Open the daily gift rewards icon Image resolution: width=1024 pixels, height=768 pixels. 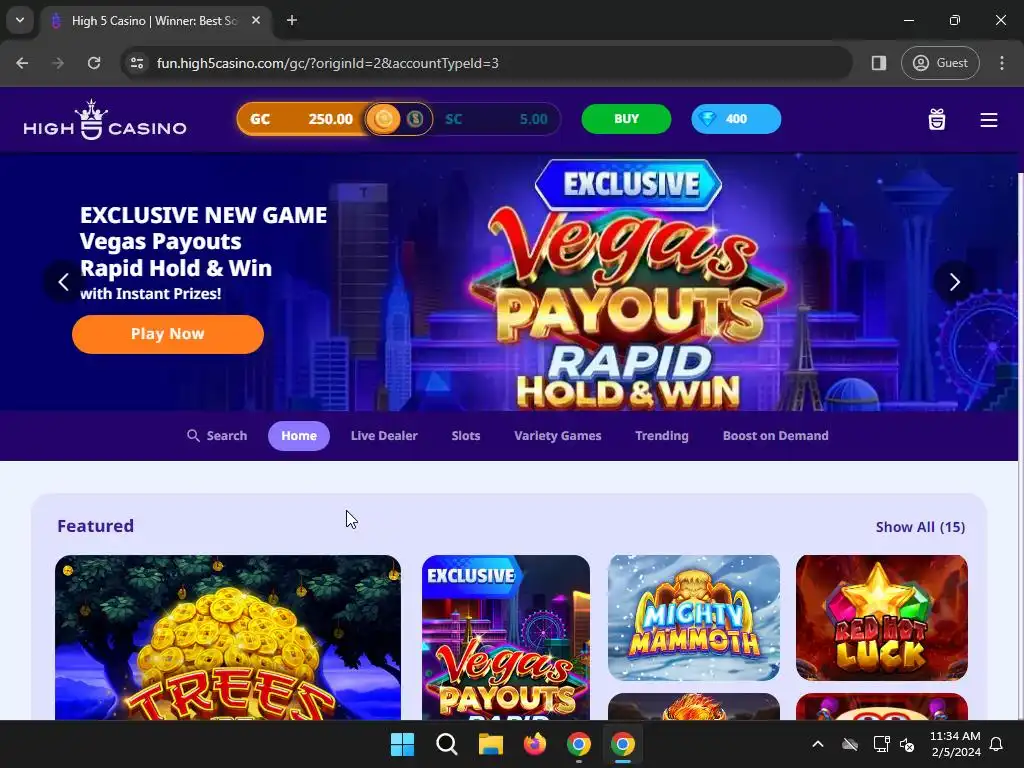click(x=936, y=120)
